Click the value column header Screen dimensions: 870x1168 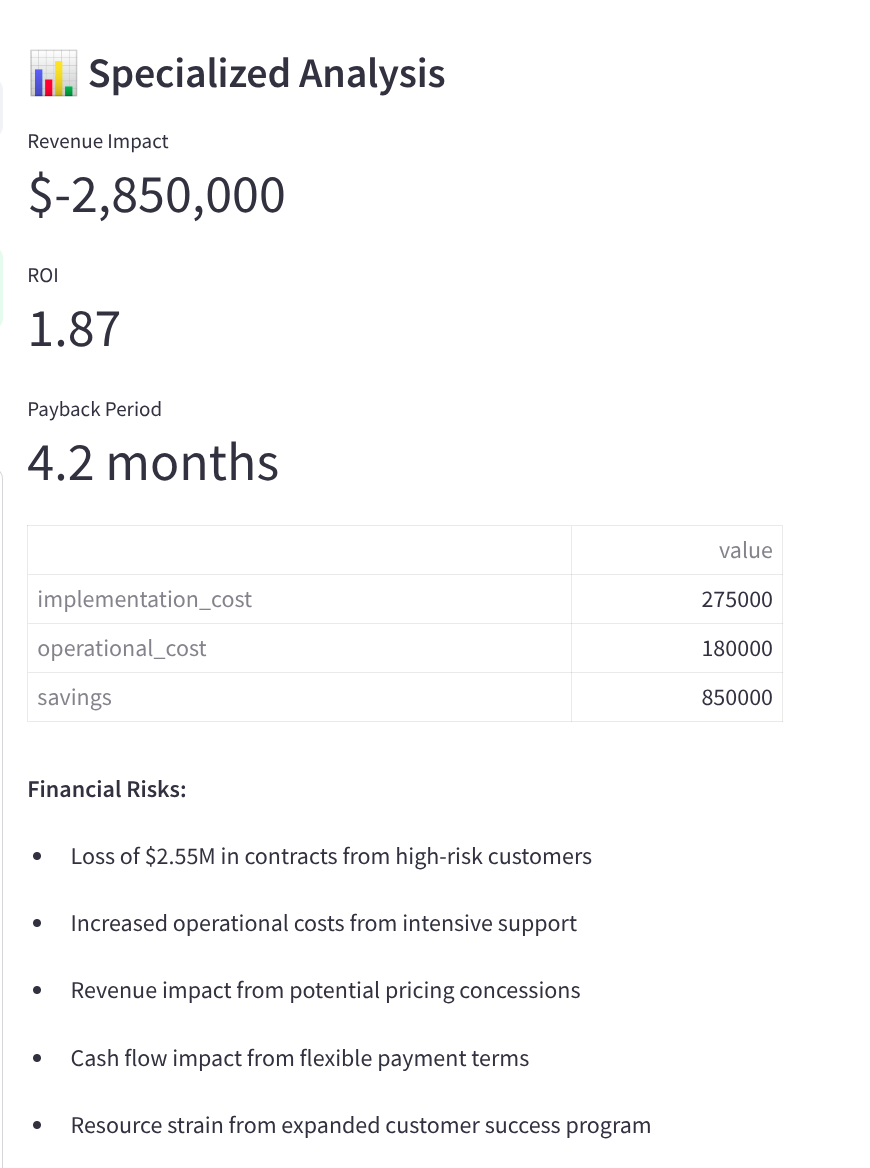point(745,550)
